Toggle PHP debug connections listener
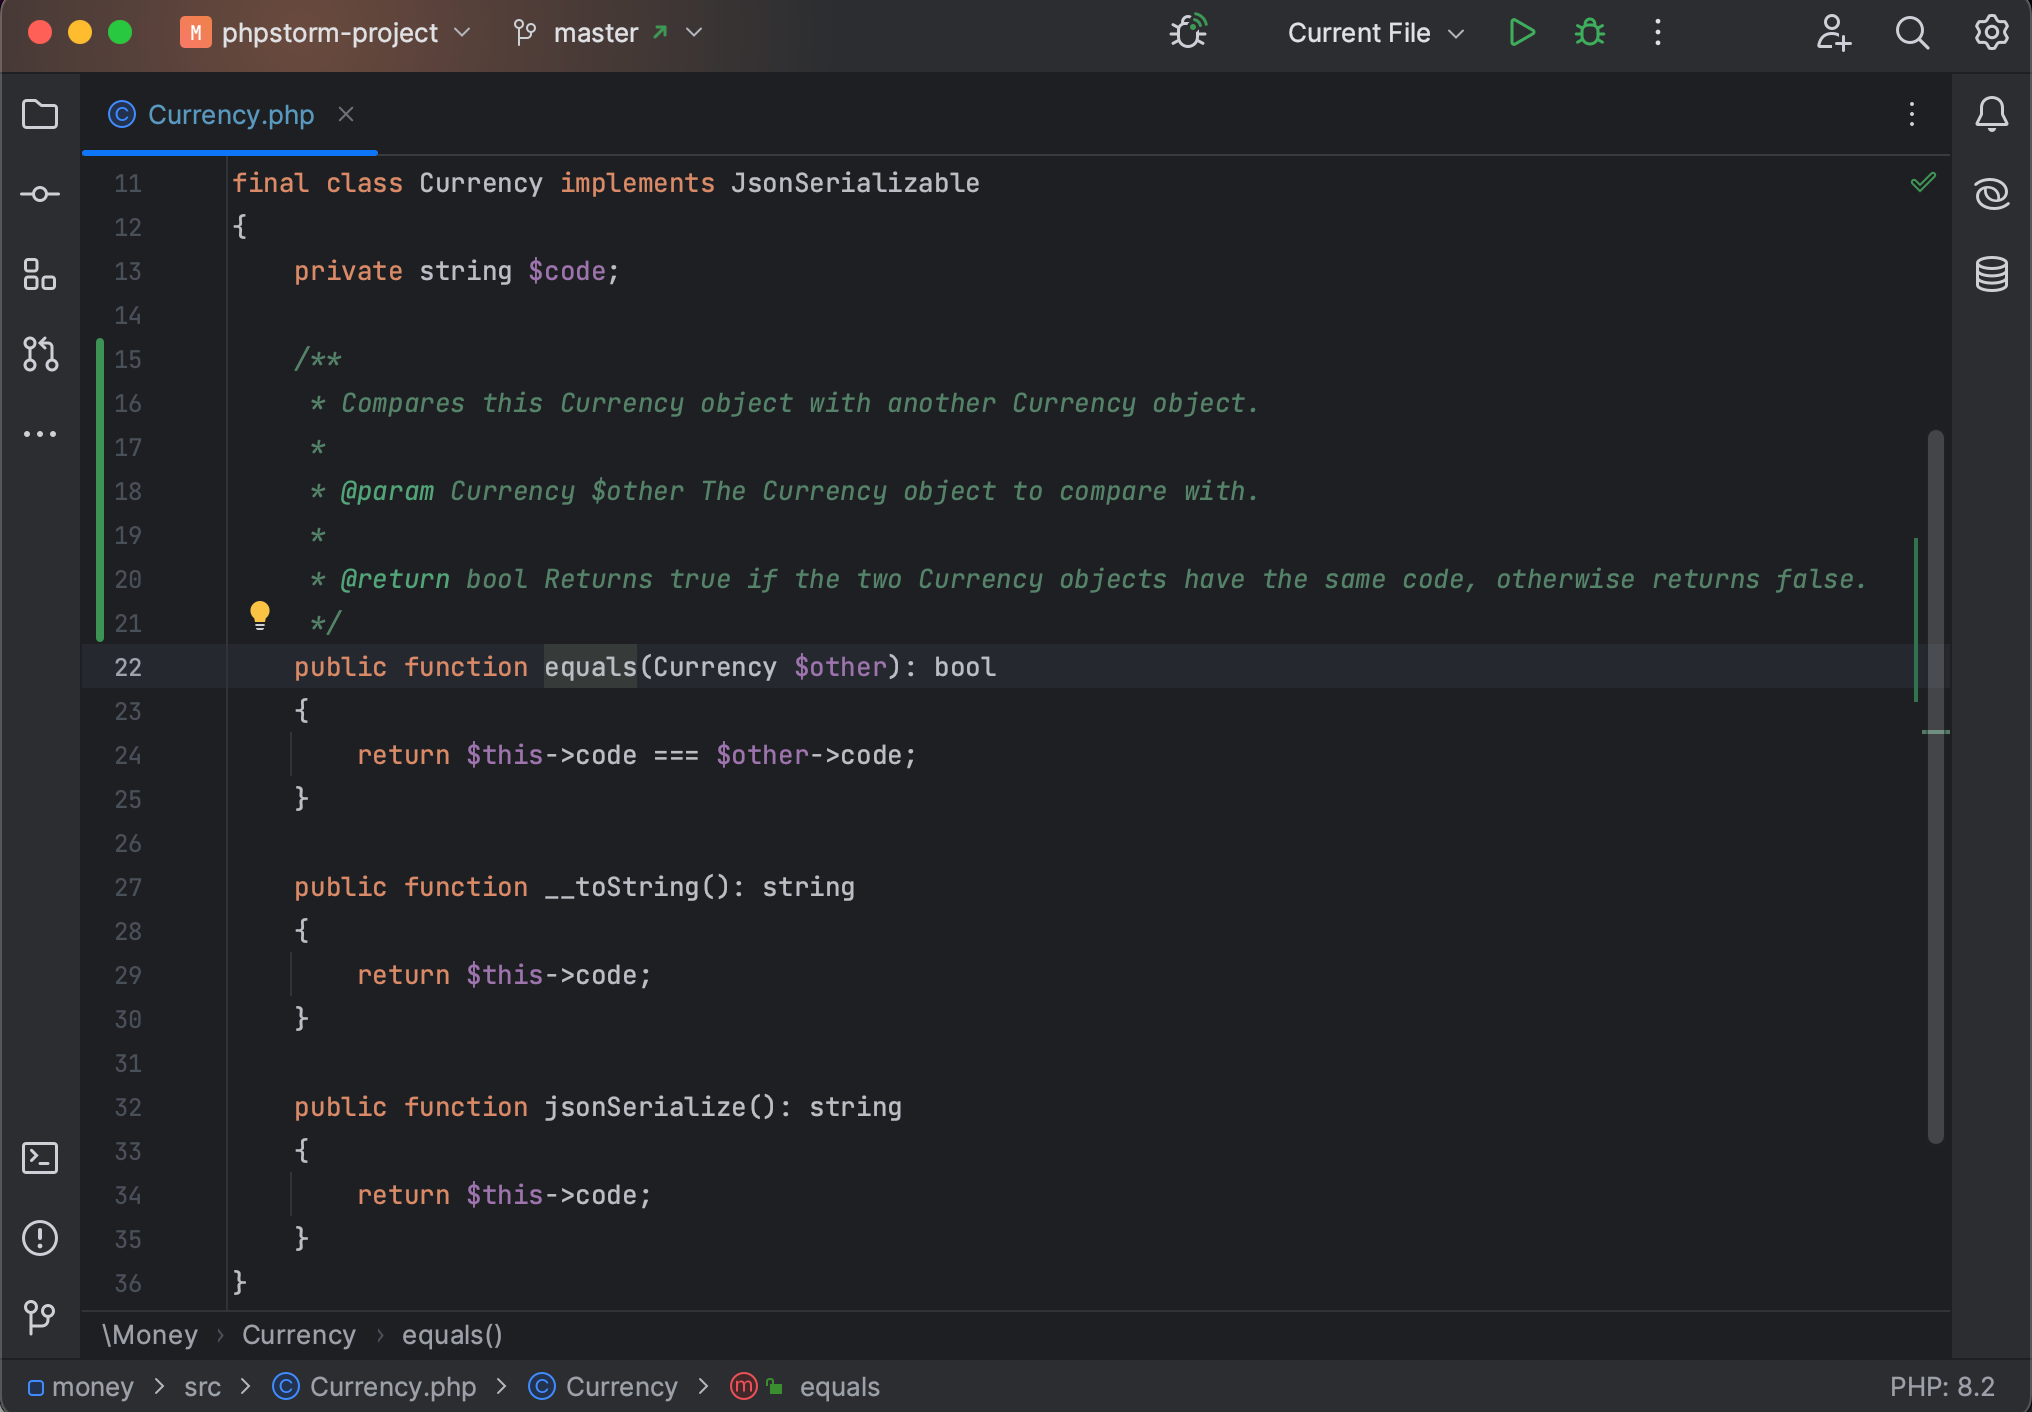The width and height of the screenshot is (2032, 1412). [1188, 32]
